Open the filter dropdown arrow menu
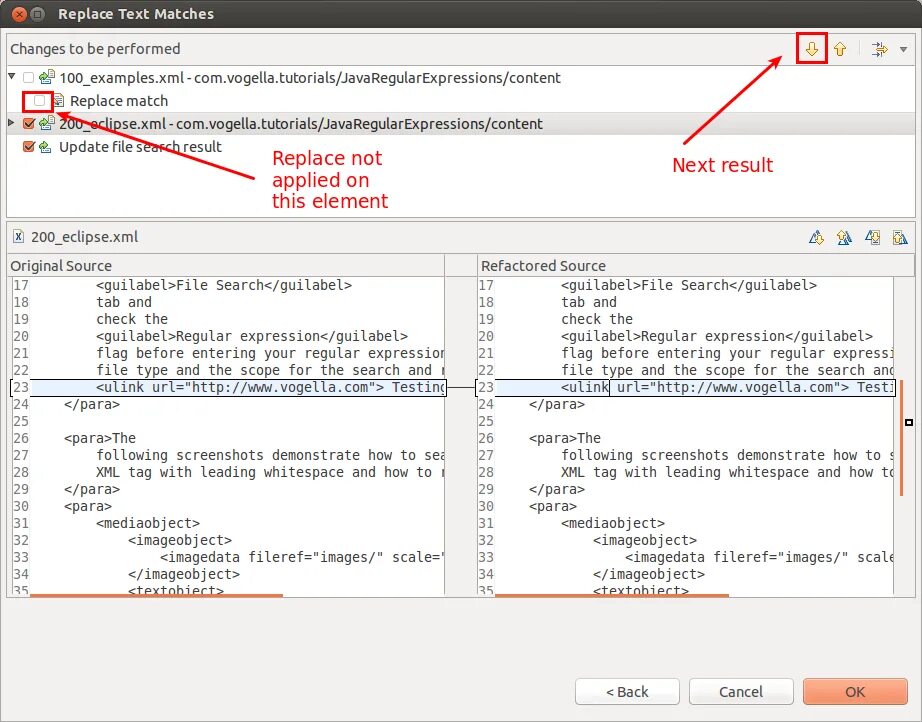 click(903, 49)
